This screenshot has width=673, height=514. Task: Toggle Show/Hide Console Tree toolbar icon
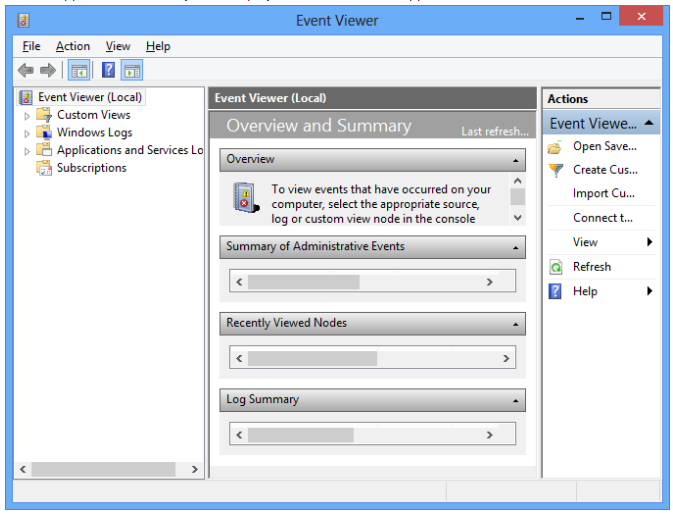click(79, 70)
